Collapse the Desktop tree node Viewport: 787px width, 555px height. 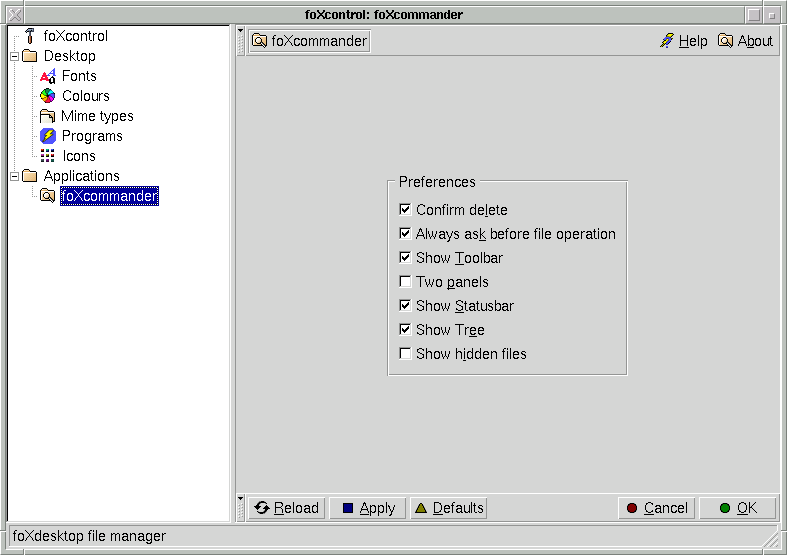tap(15, 56)
